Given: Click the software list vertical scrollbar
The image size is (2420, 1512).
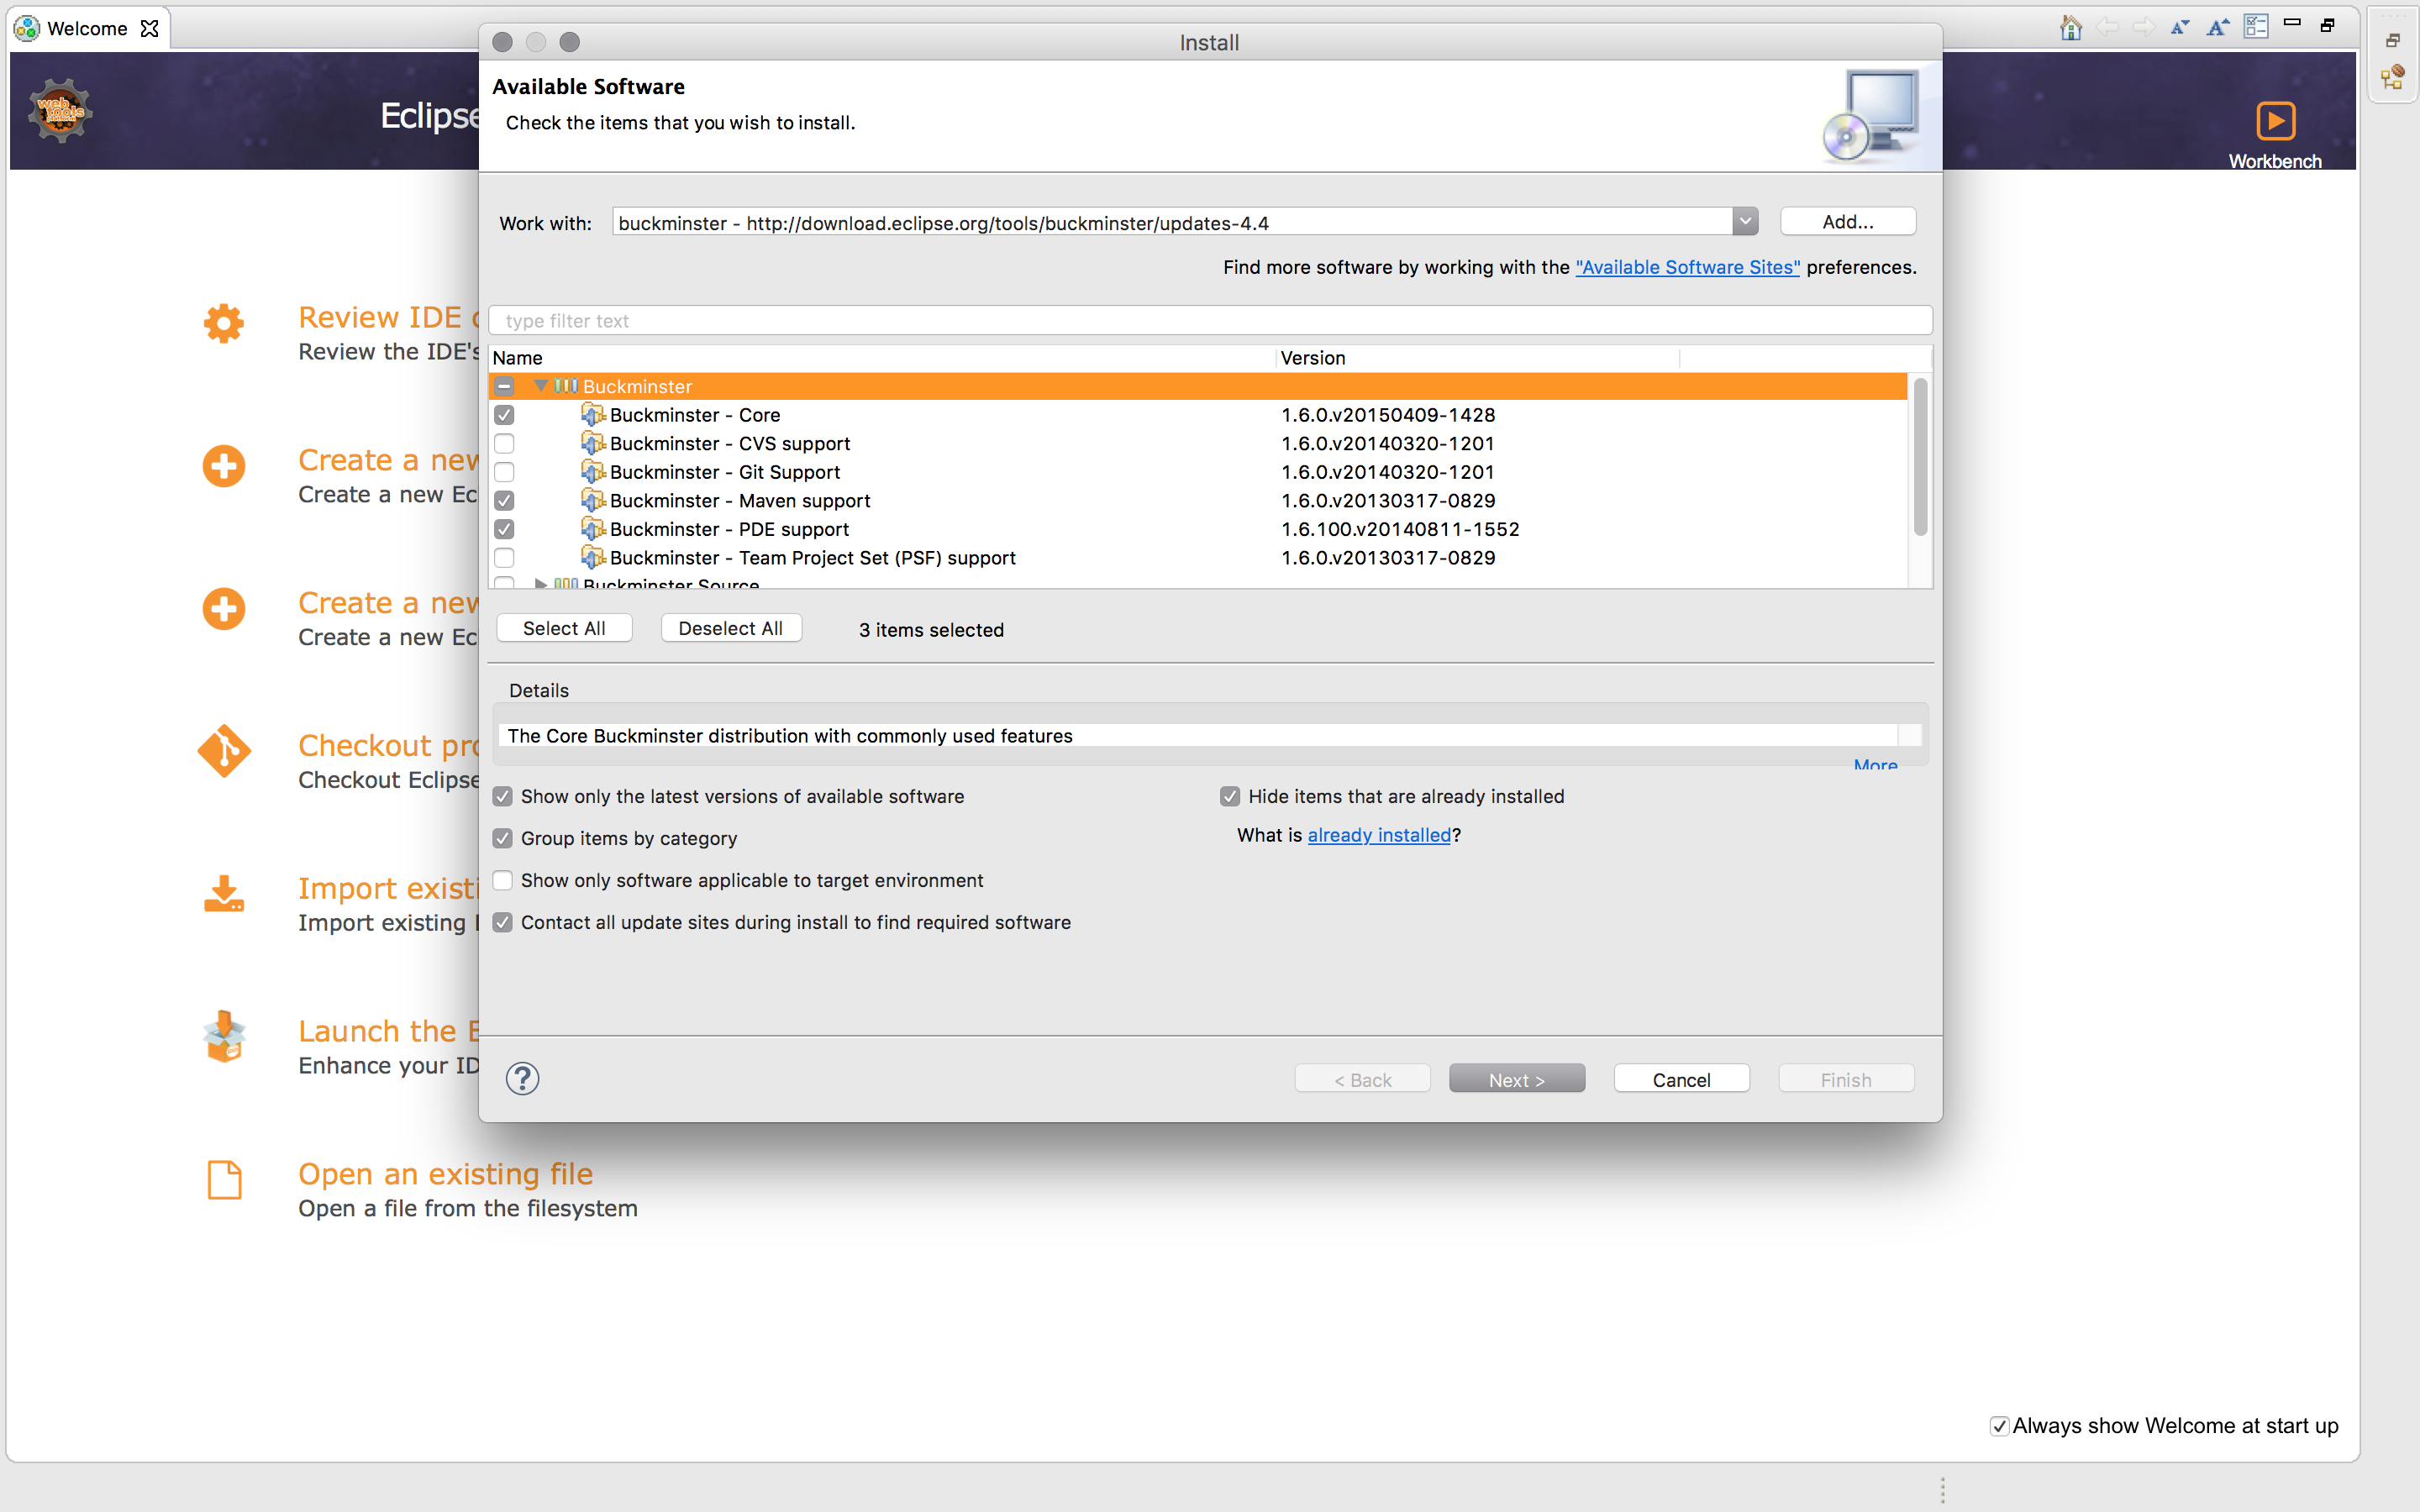Looking at the screenshot, I should click(x=1920, y=457).
